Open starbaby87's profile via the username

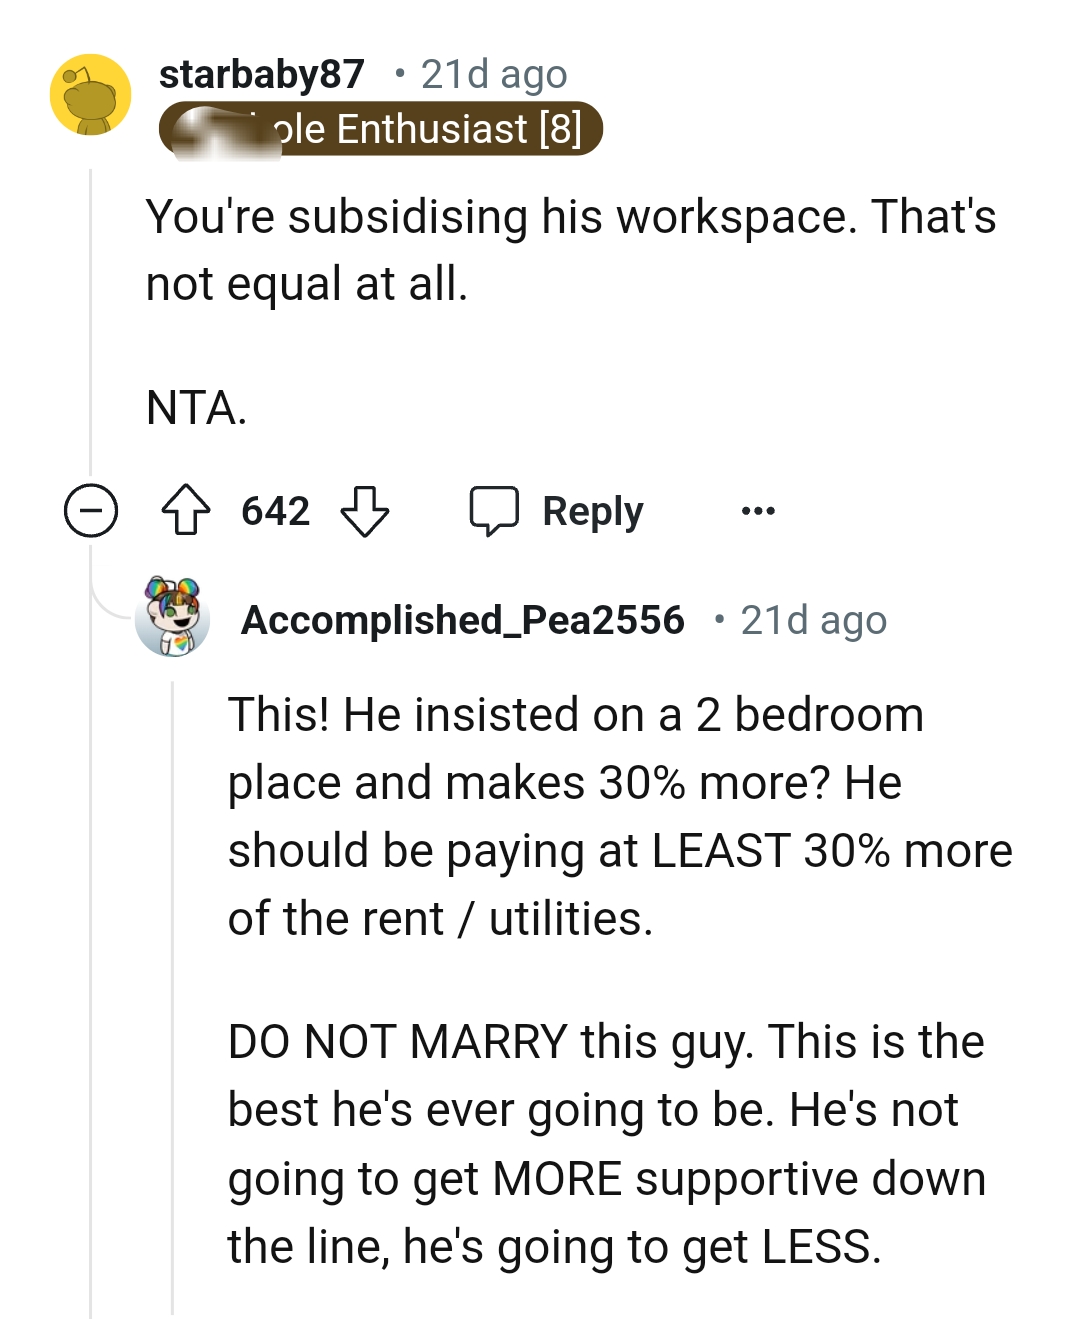click(262, 73)
